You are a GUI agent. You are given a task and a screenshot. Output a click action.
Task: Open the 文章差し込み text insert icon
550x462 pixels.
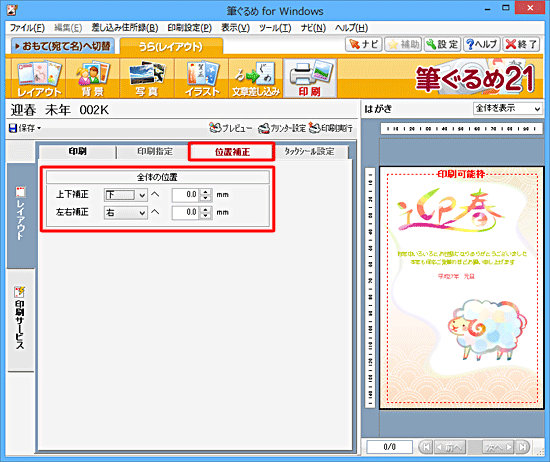pos(256,79)
